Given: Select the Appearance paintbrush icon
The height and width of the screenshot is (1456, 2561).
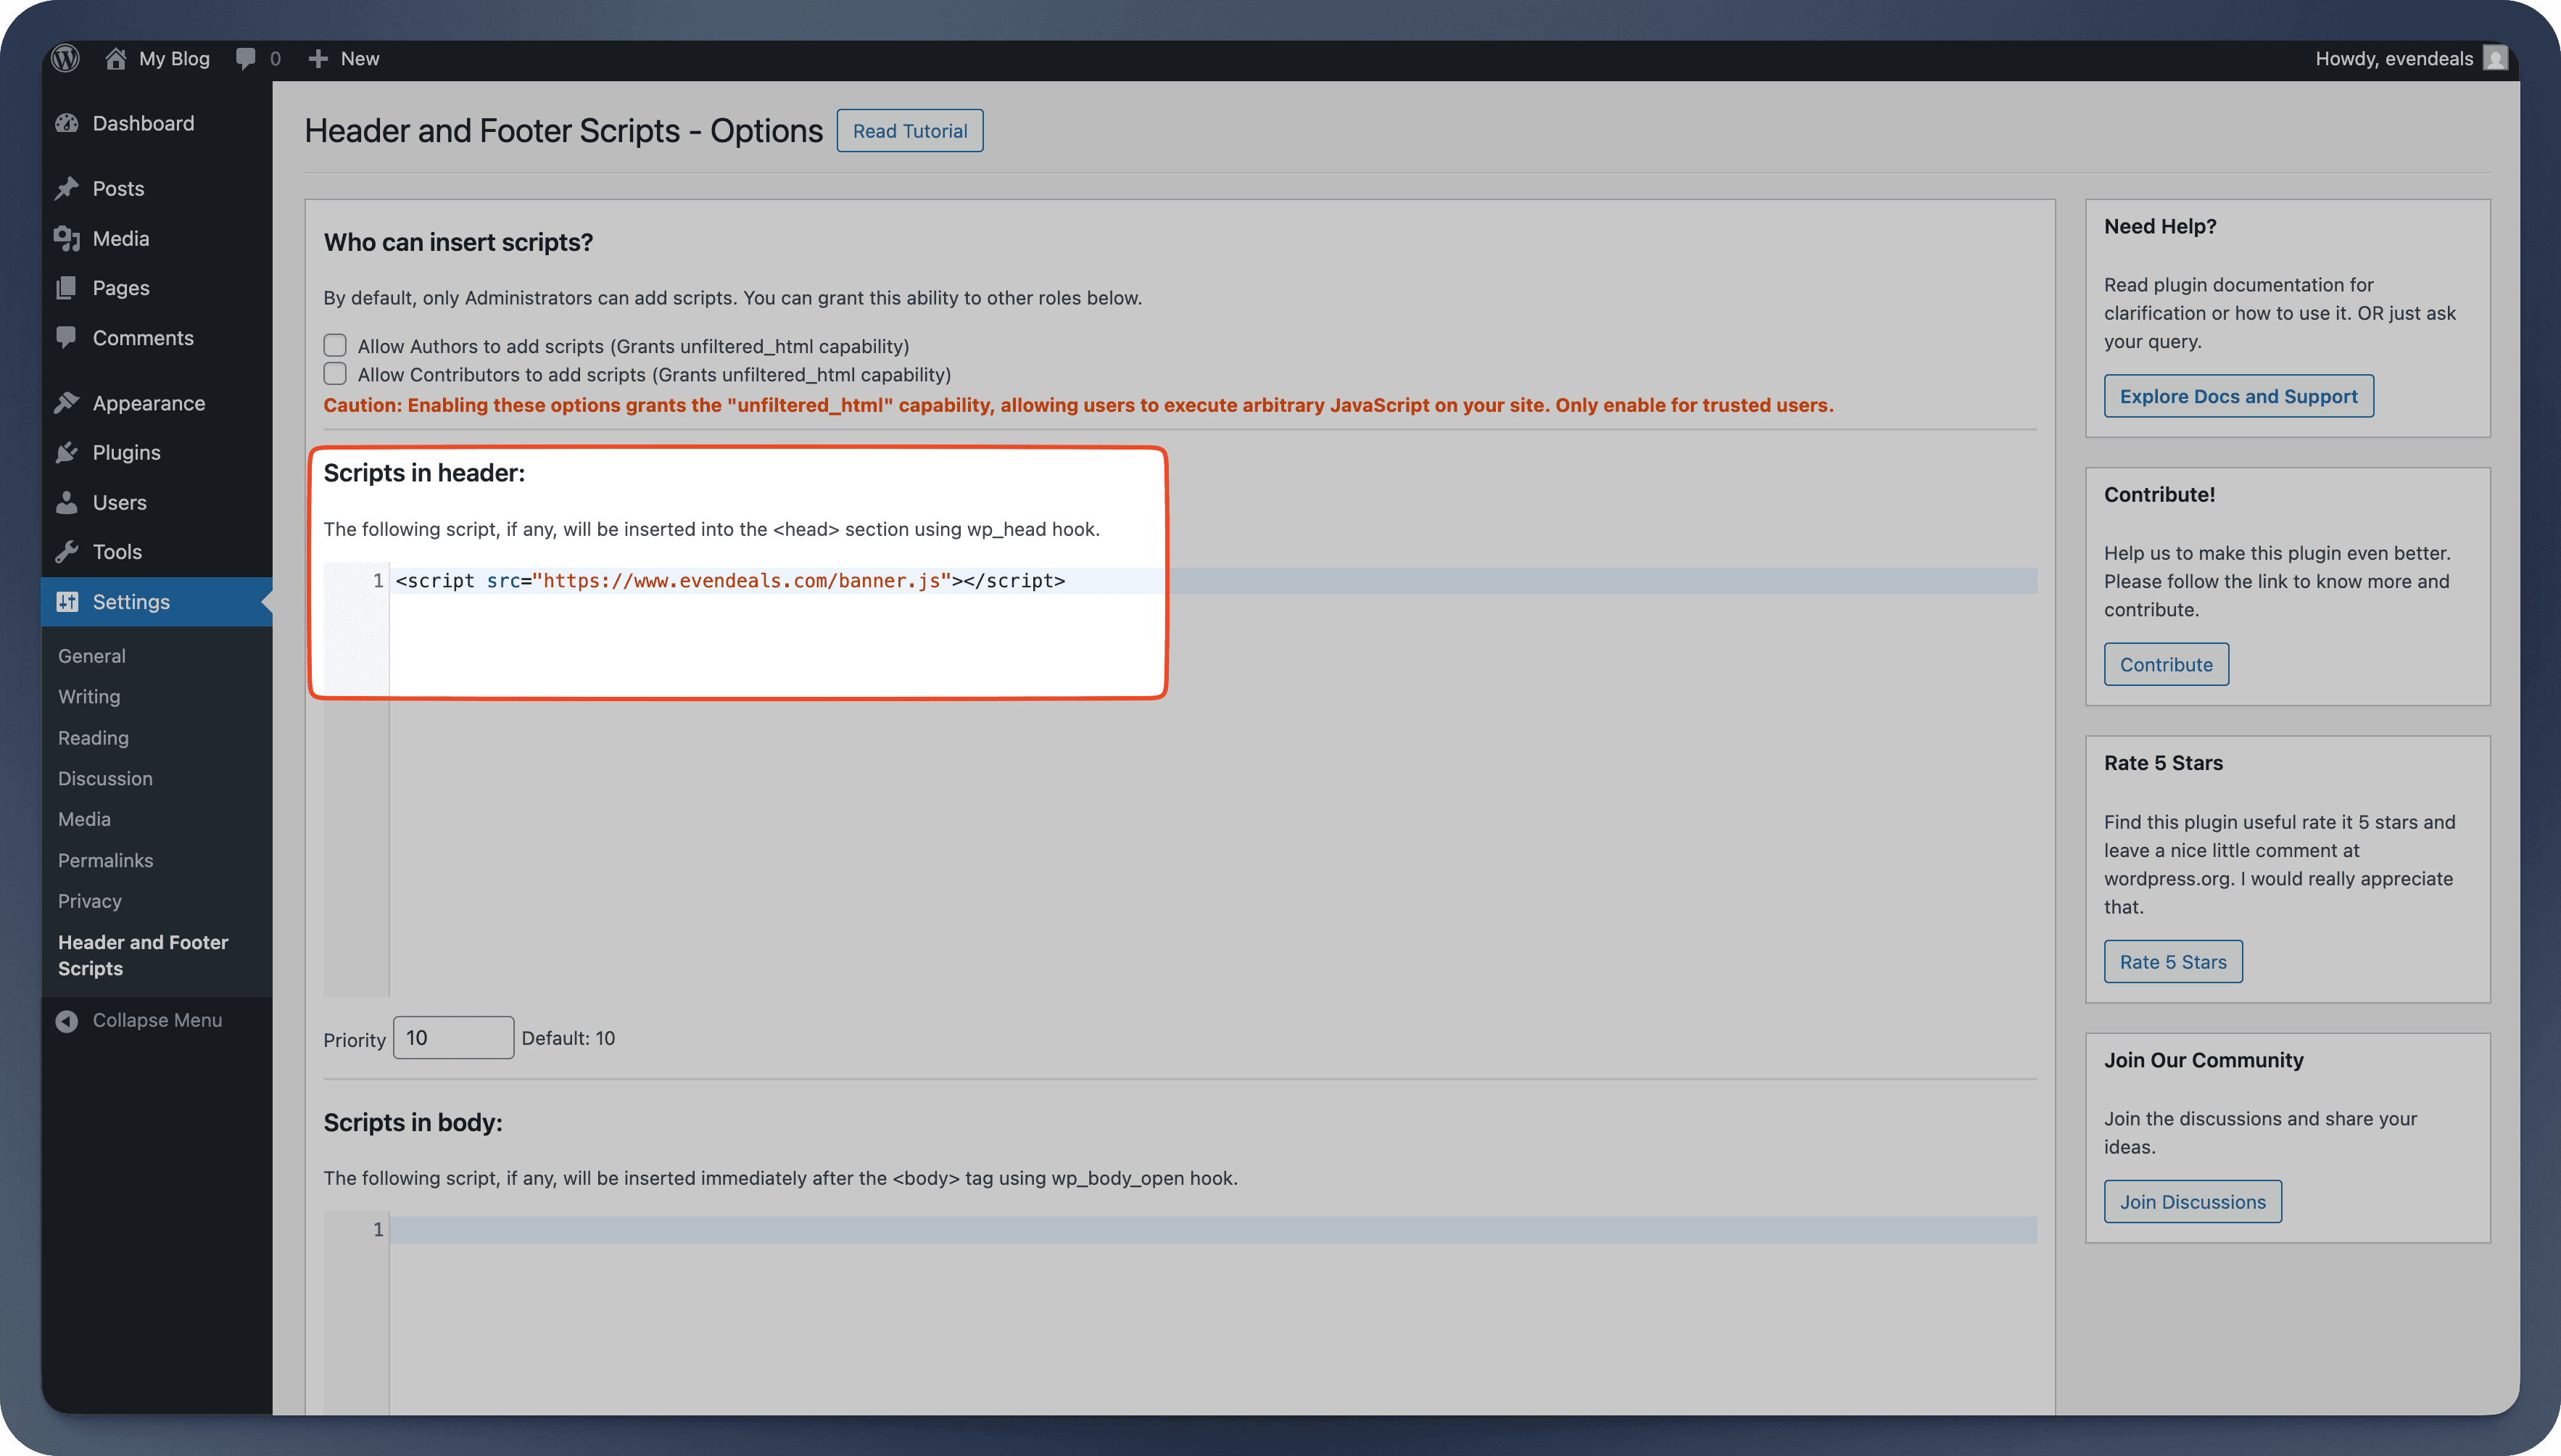Looking at the screenshot, I should pos(67,402).
